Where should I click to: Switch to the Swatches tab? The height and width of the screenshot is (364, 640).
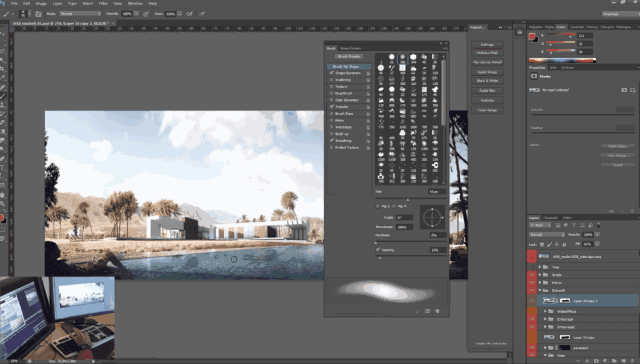tap(577, 27)
